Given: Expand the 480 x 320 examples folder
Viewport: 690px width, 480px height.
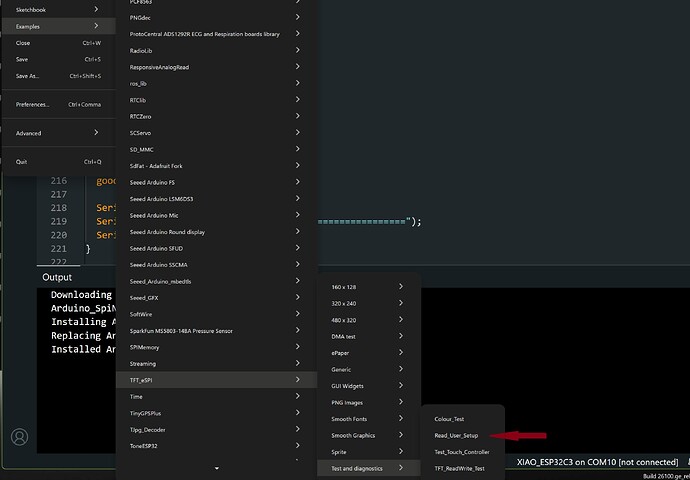Looking at the screenshot, I should [x=369, y=320].
